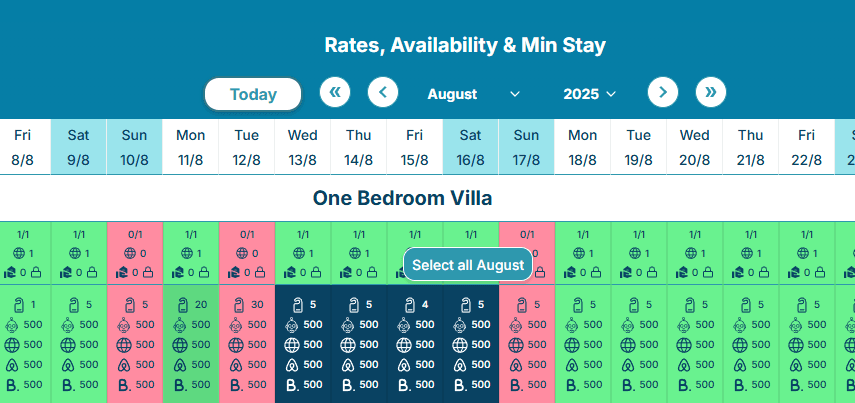
Task: Open the 2025 year dropdown
Action: click(x=589, y=94)
